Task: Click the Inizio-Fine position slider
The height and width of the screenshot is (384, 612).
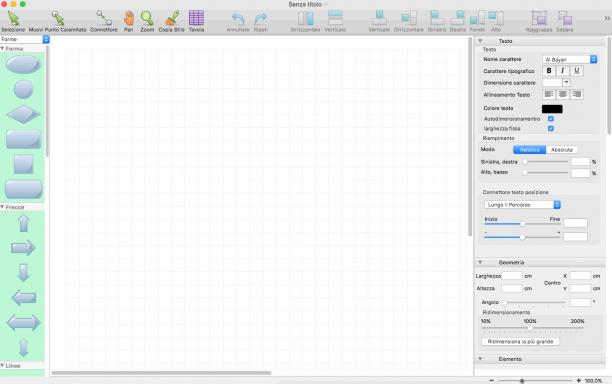Action: (523, 224)
